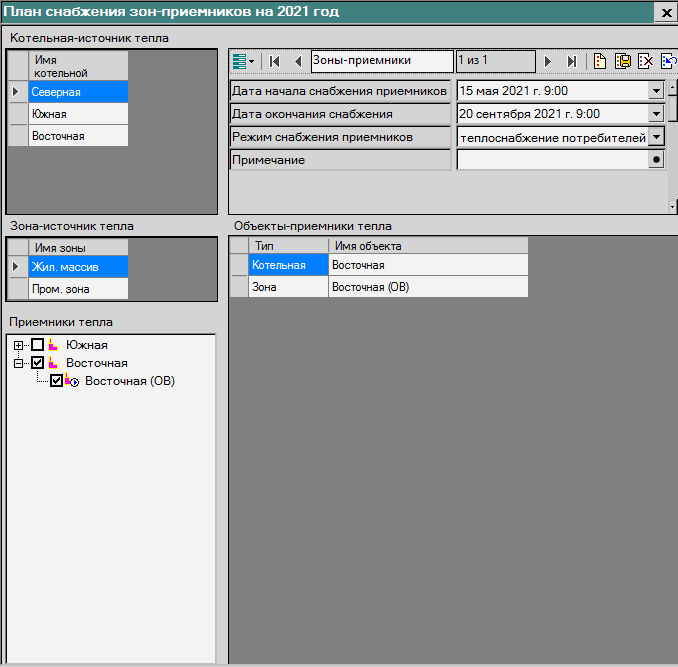This screenshot has width=678, height=667.
Task: Go to the previous record
Action: 297,61
